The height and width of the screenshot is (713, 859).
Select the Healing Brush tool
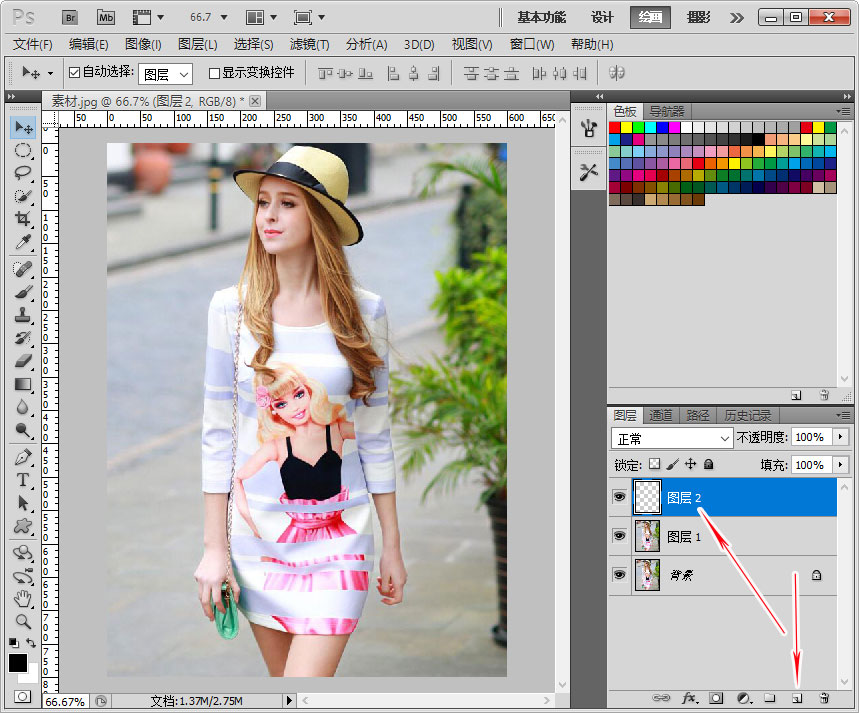(x=23, y=269)
